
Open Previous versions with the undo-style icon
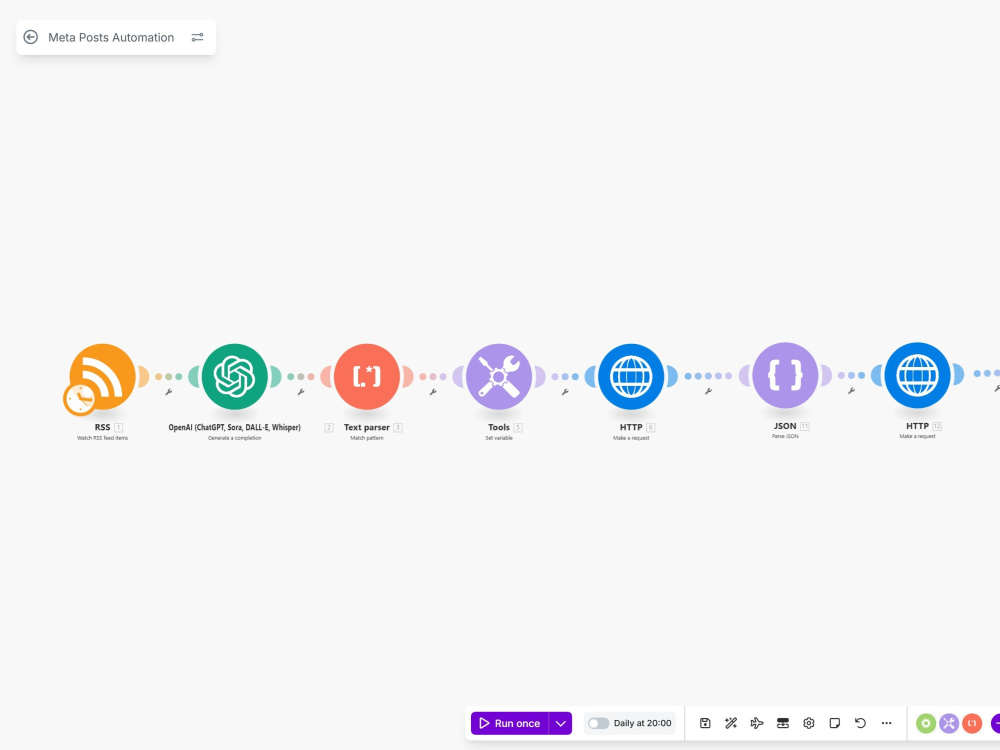(860, 722)
